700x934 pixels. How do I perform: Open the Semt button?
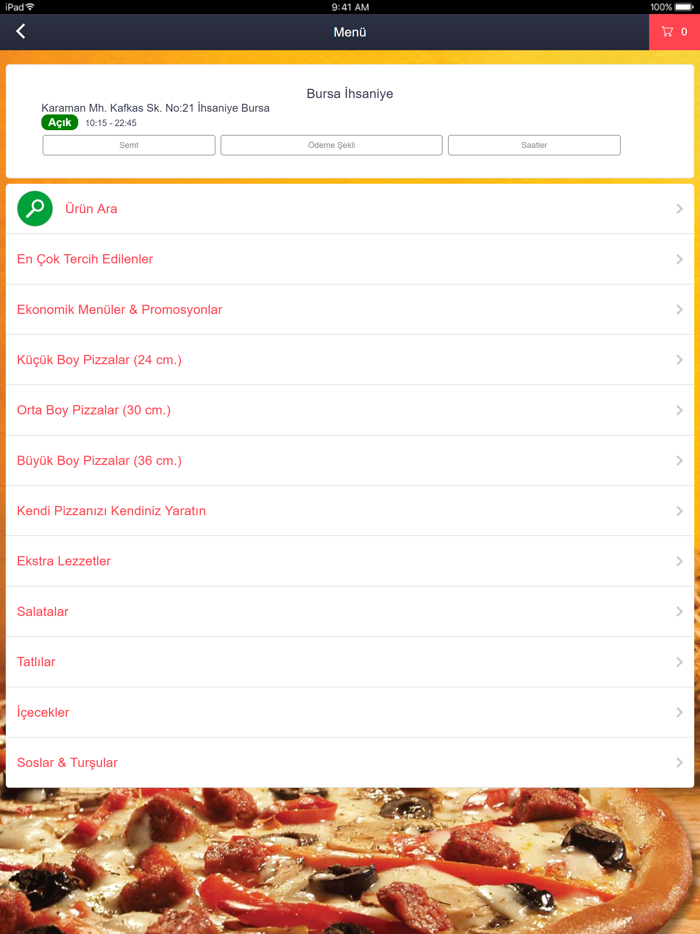pos(129,145)
